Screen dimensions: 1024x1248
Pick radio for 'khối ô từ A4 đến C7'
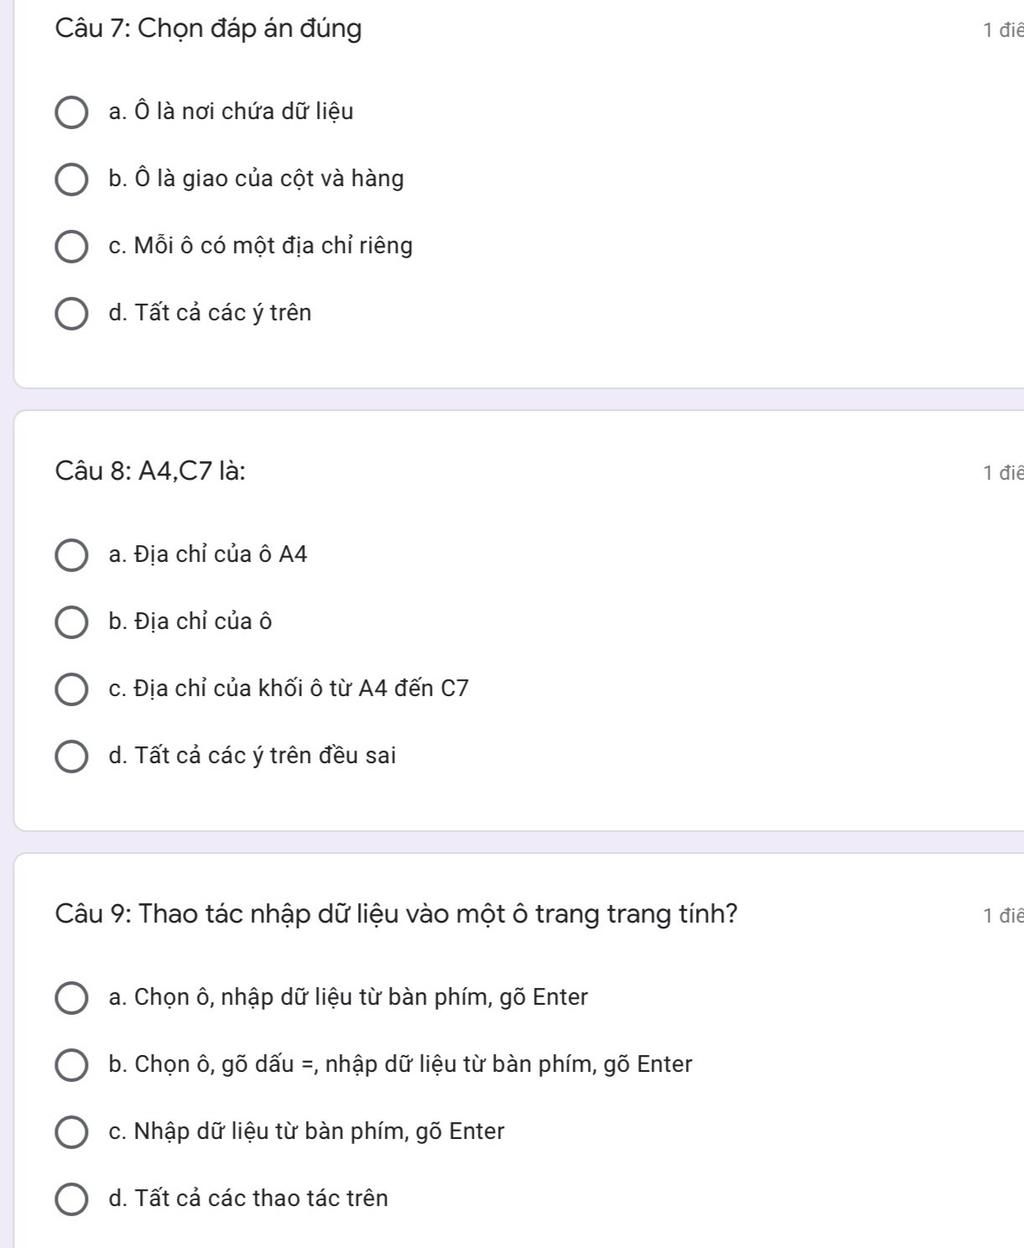tap(70, 689)
